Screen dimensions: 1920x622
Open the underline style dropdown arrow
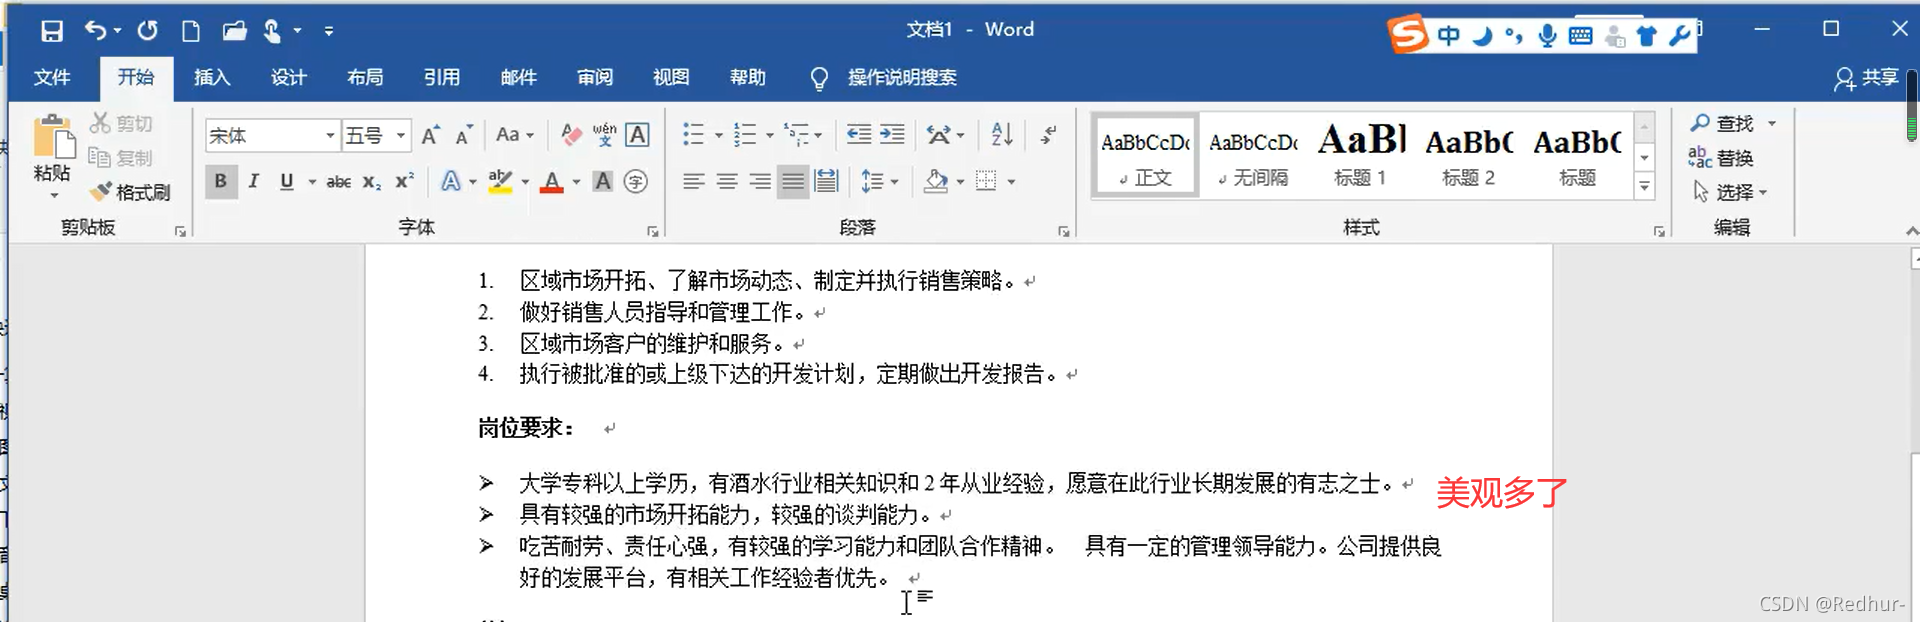(312, 182)
